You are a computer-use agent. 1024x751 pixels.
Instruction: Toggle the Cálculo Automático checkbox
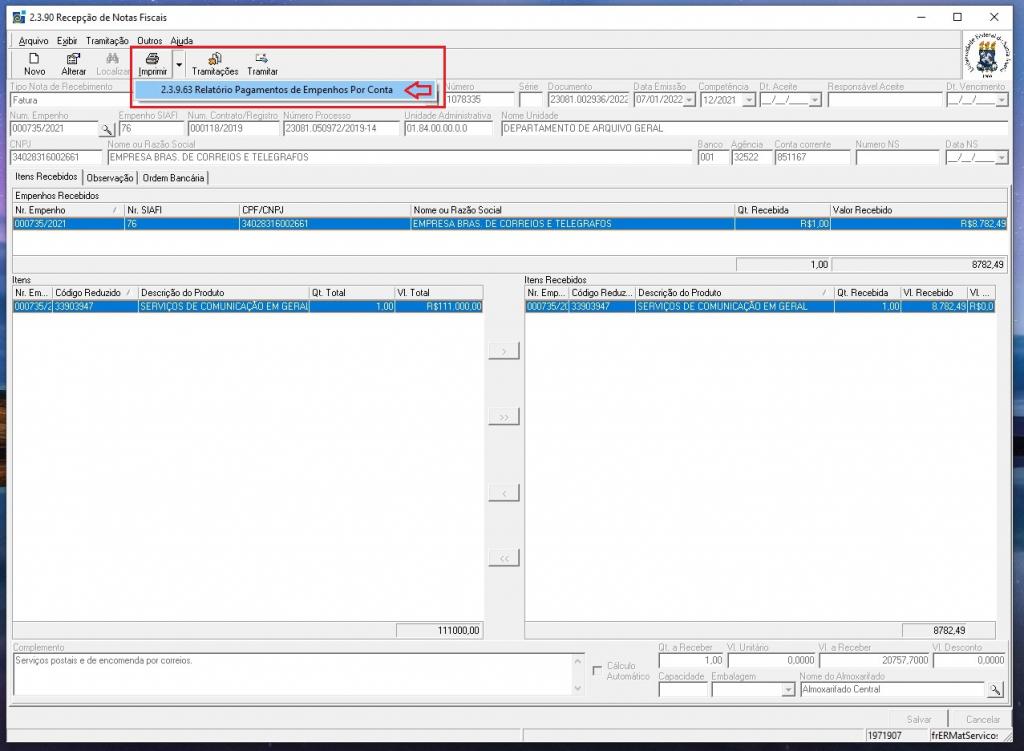(x=598, y=669)
